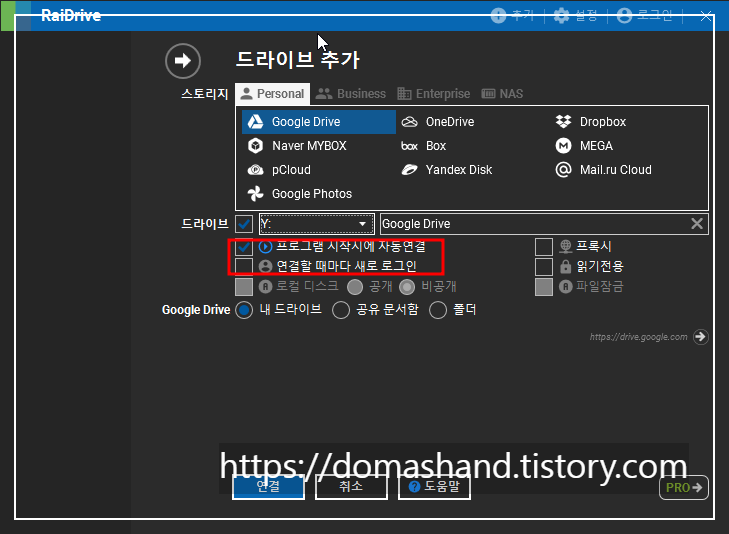
Task: Select Google Photos storage
Action: click(300, 194)
